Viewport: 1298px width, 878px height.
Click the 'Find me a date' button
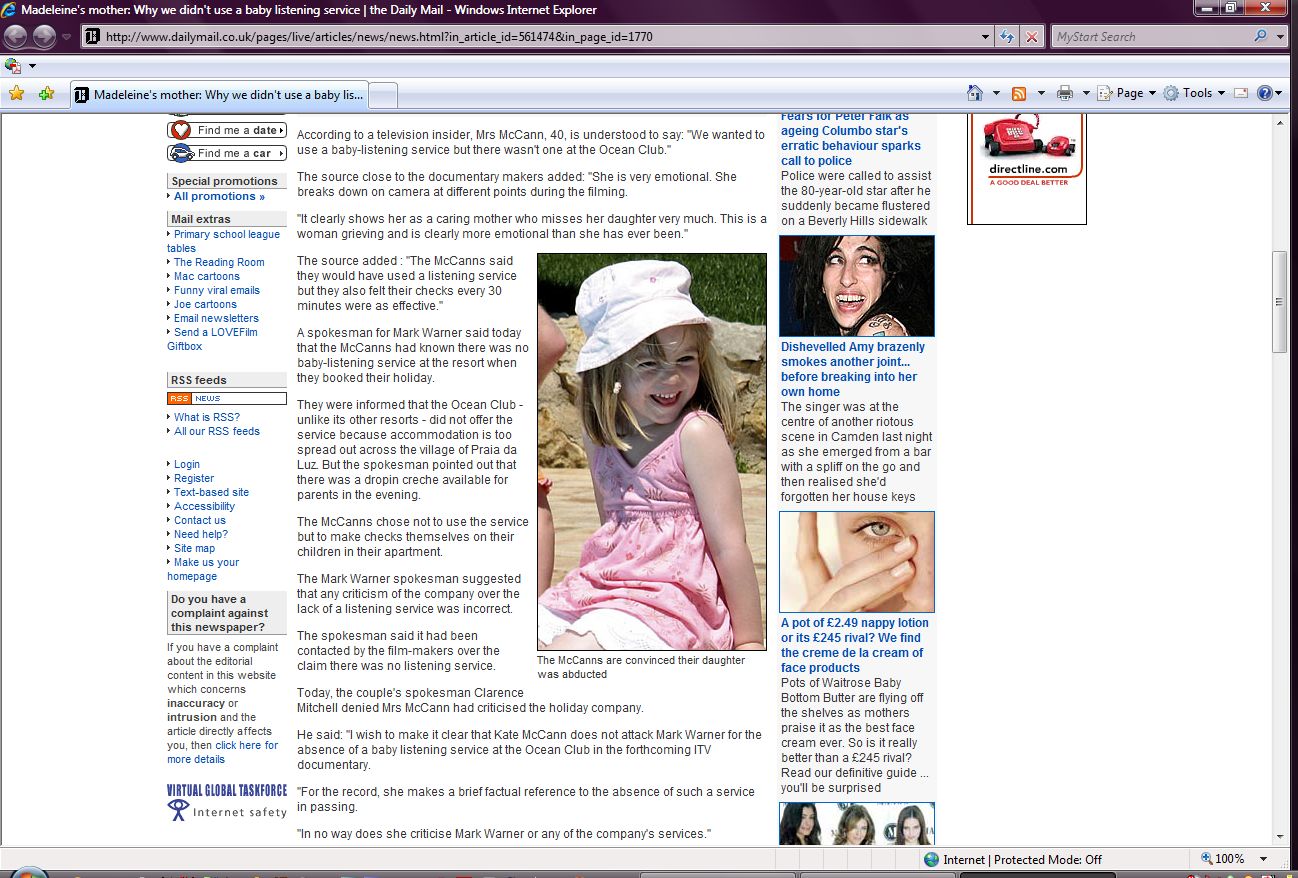pyautogui.click(x=227, y=130)
